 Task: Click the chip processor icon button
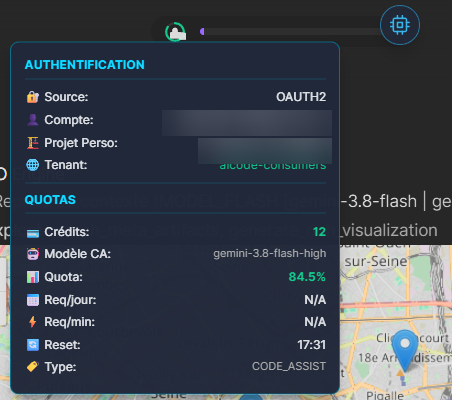(x=400, y=25)
